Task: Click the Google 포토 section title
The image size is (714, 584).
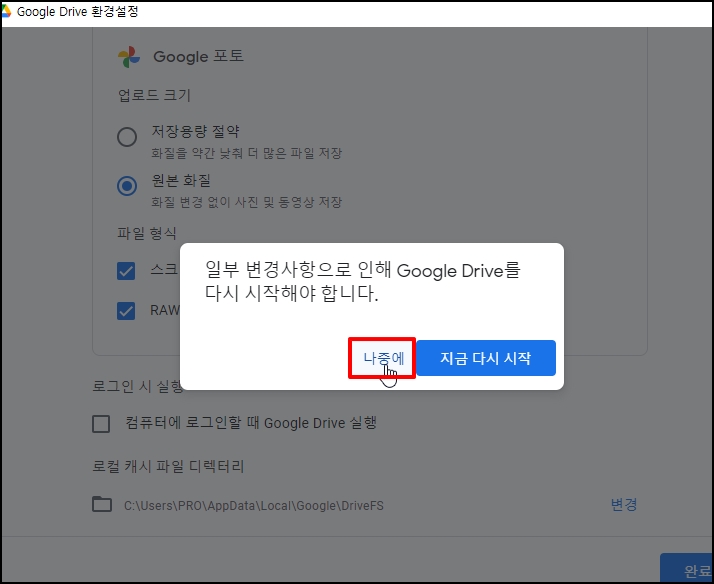Action: coord(198,56)
